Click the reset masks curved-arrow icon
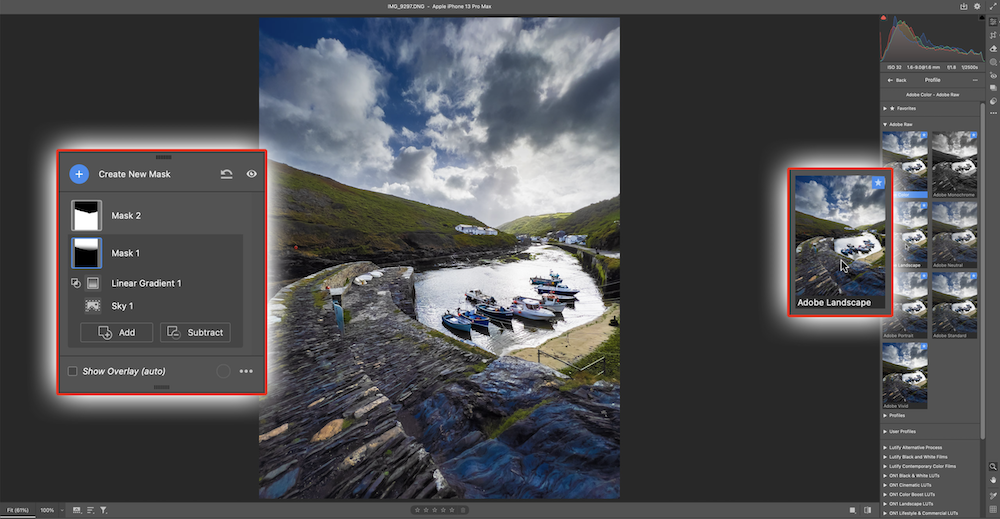Viewport: 1000px width, 519px height. 226,174
